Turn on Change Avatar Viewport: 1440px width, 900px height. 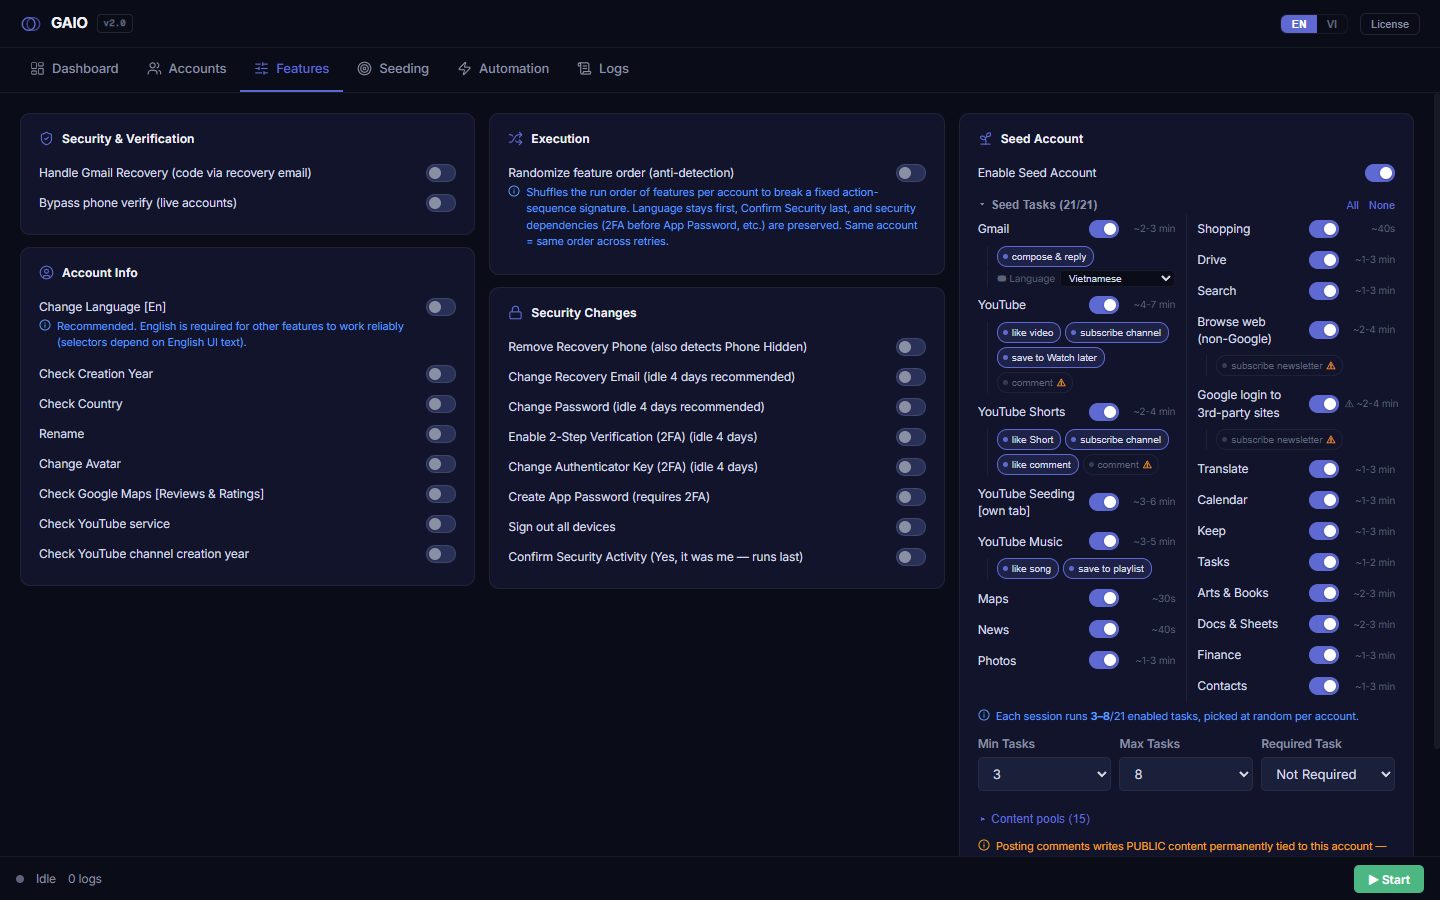point(441,464)
